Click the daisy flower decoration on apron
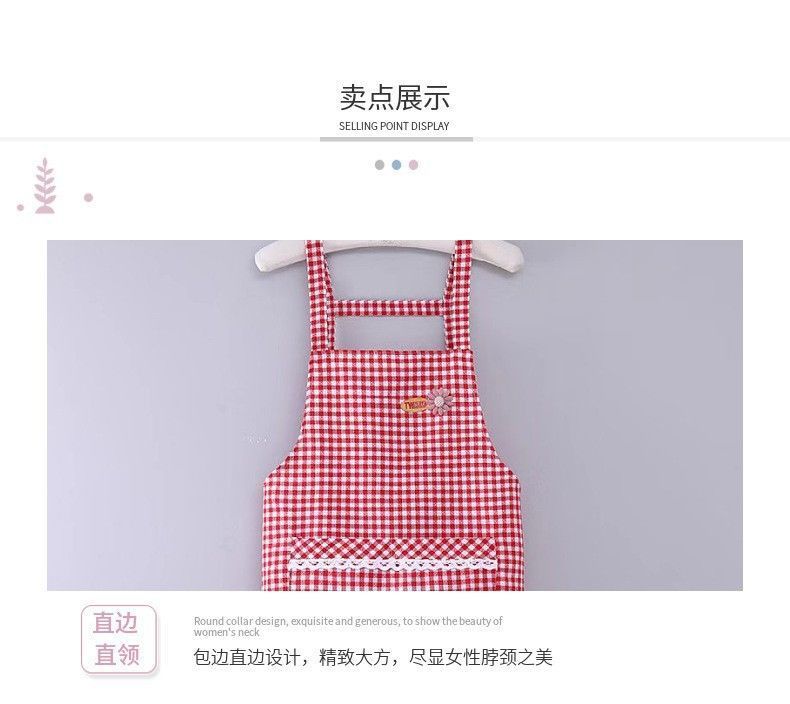This screenshot has width=790, height=704. click(x=439, y=401)
